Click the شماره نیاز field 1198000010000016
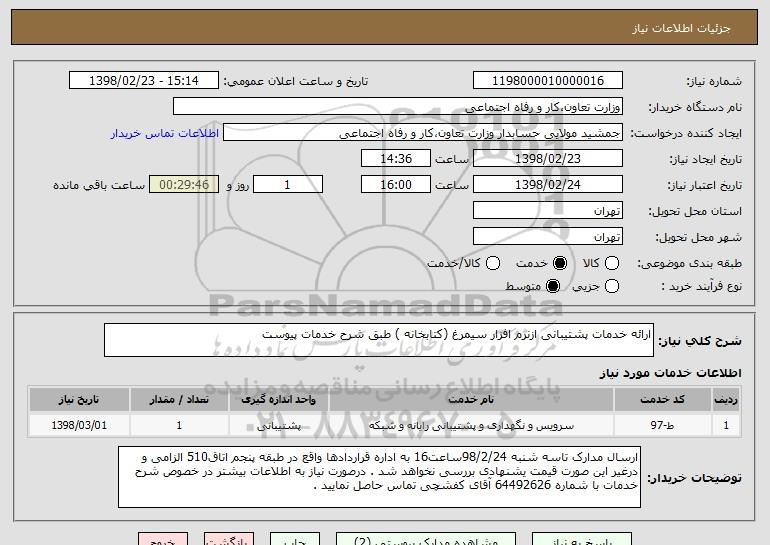Screen dimensions: 770x545 (x=548, y=81)
